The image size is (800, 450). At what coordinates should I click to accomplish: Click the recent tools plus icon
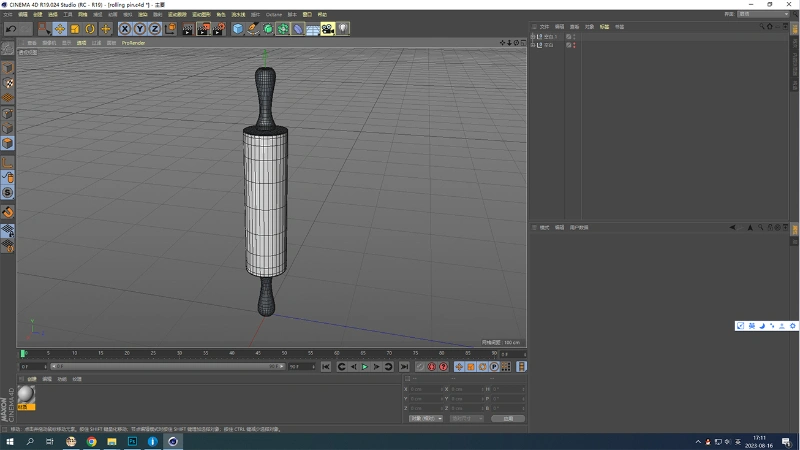(105, 29)
